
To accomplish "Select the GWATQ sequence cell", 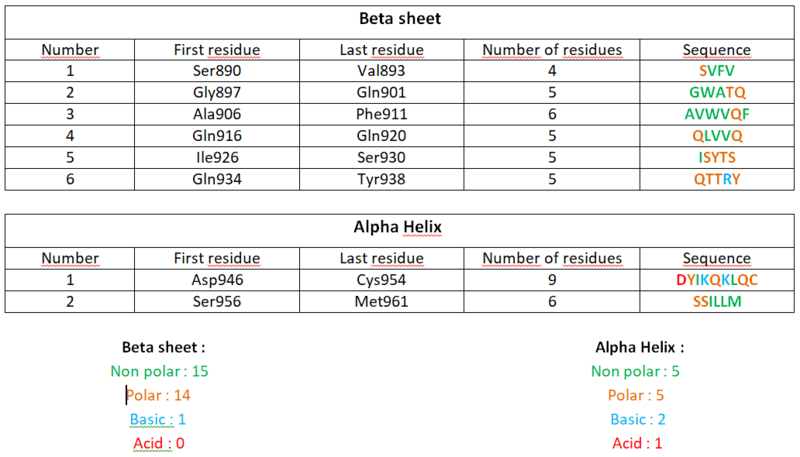I will pyautogui.click(x=716, y=93).
